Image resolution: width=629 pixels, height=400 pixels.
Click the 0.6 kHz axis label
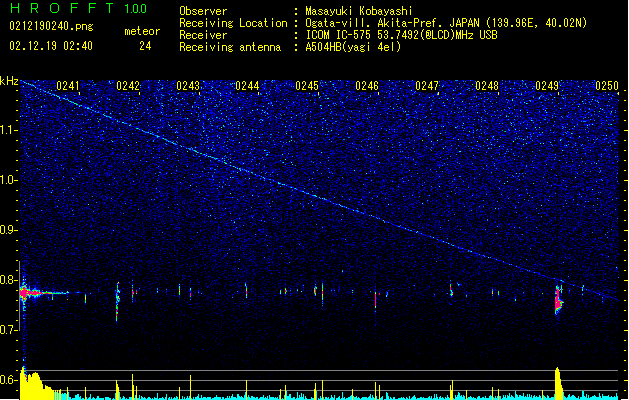[8, 380]
